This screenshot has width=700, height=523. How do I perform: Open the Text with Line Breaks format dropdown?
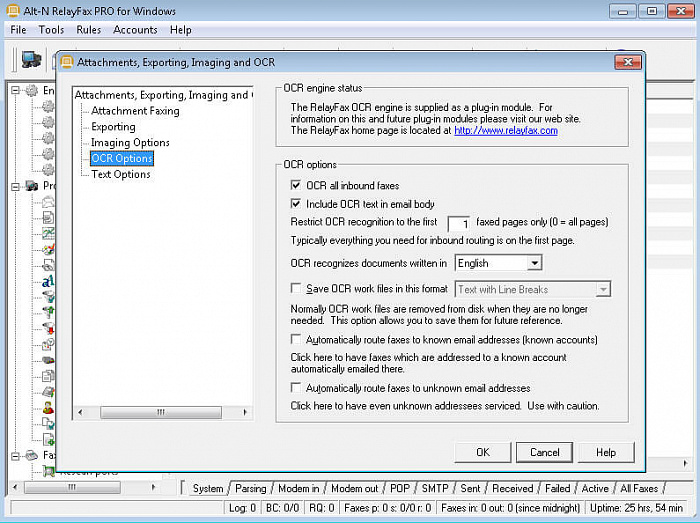coord(603,289)
